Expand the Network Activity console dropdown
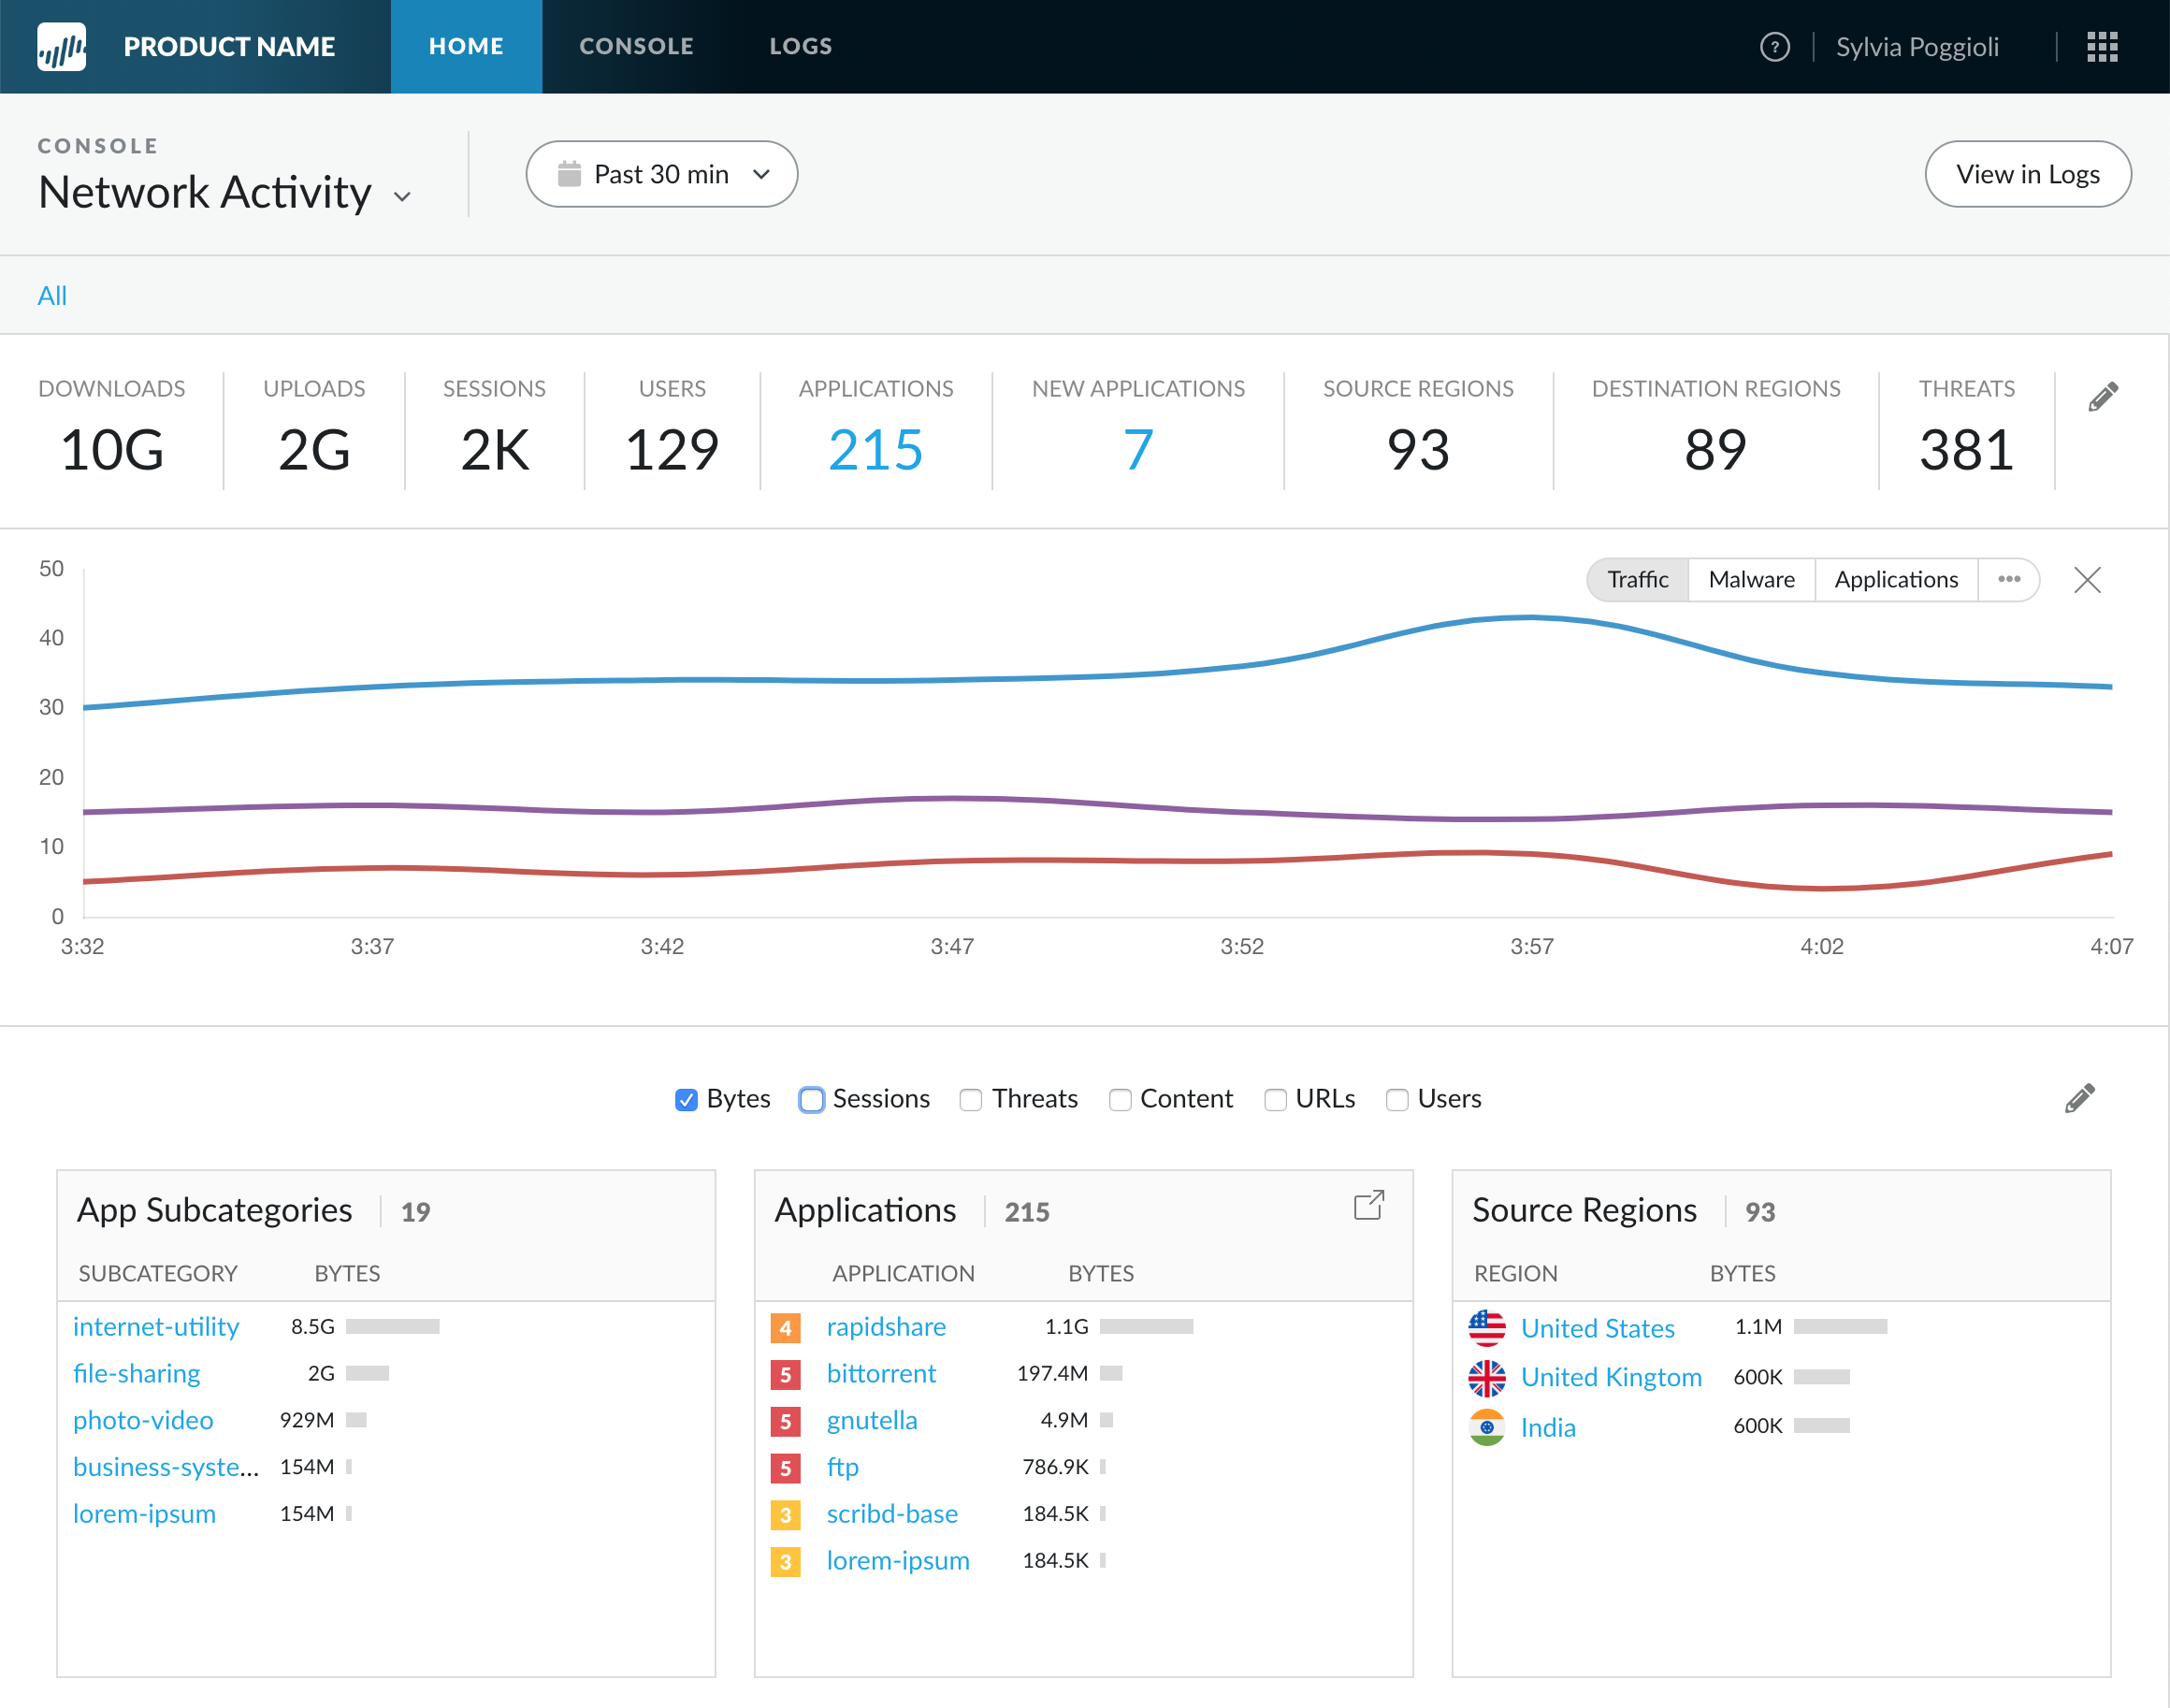This screenshot has height=1708, width=2170. (402, 197)
